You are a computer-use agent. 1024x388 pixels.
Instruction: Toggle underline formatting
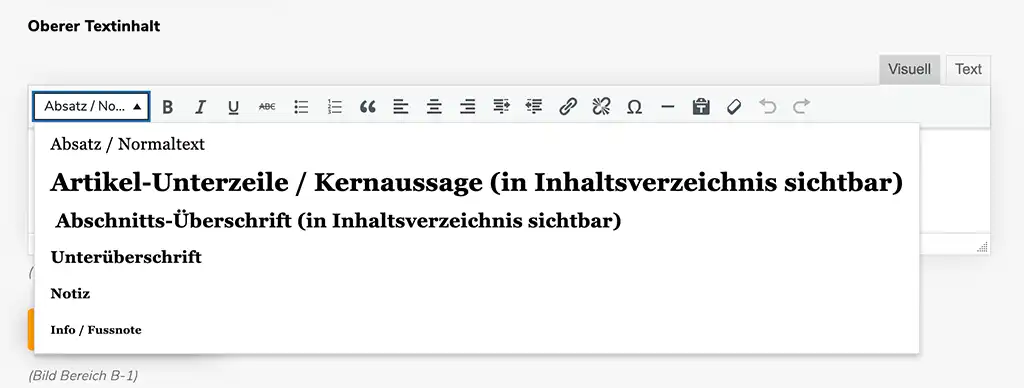pos(233,106)
